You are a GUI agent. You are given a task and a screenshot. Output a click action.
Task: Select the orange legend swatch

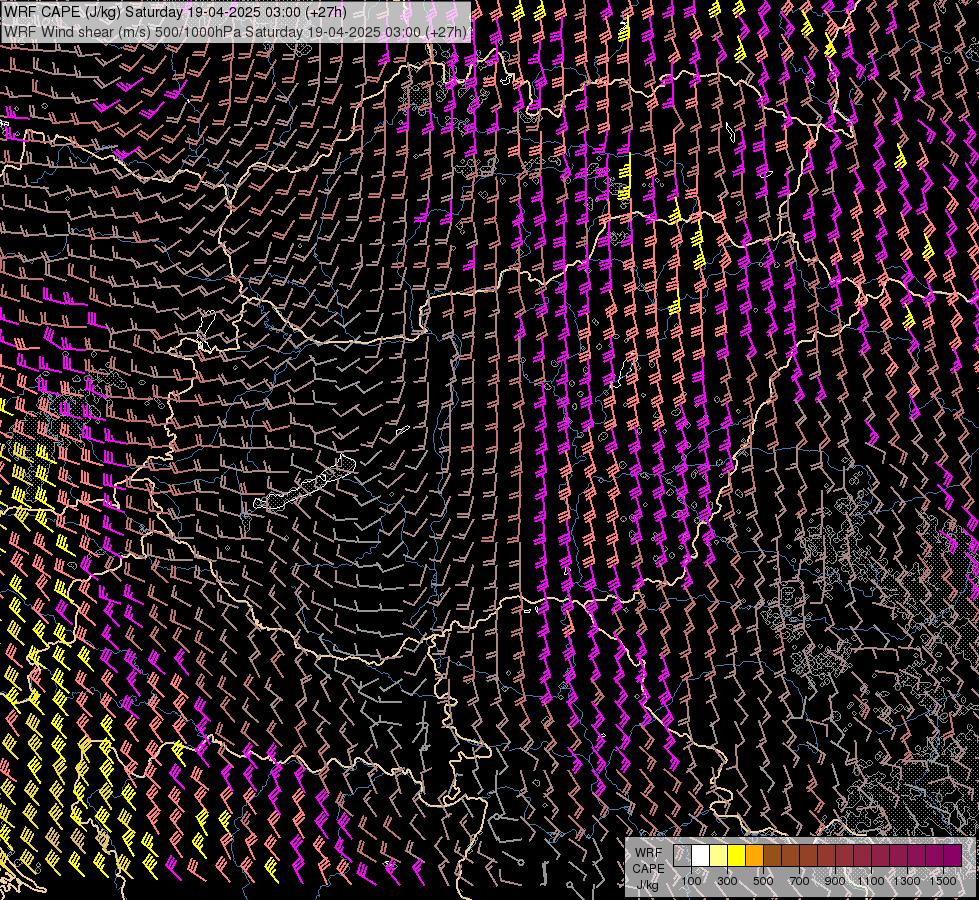point(754,856)
